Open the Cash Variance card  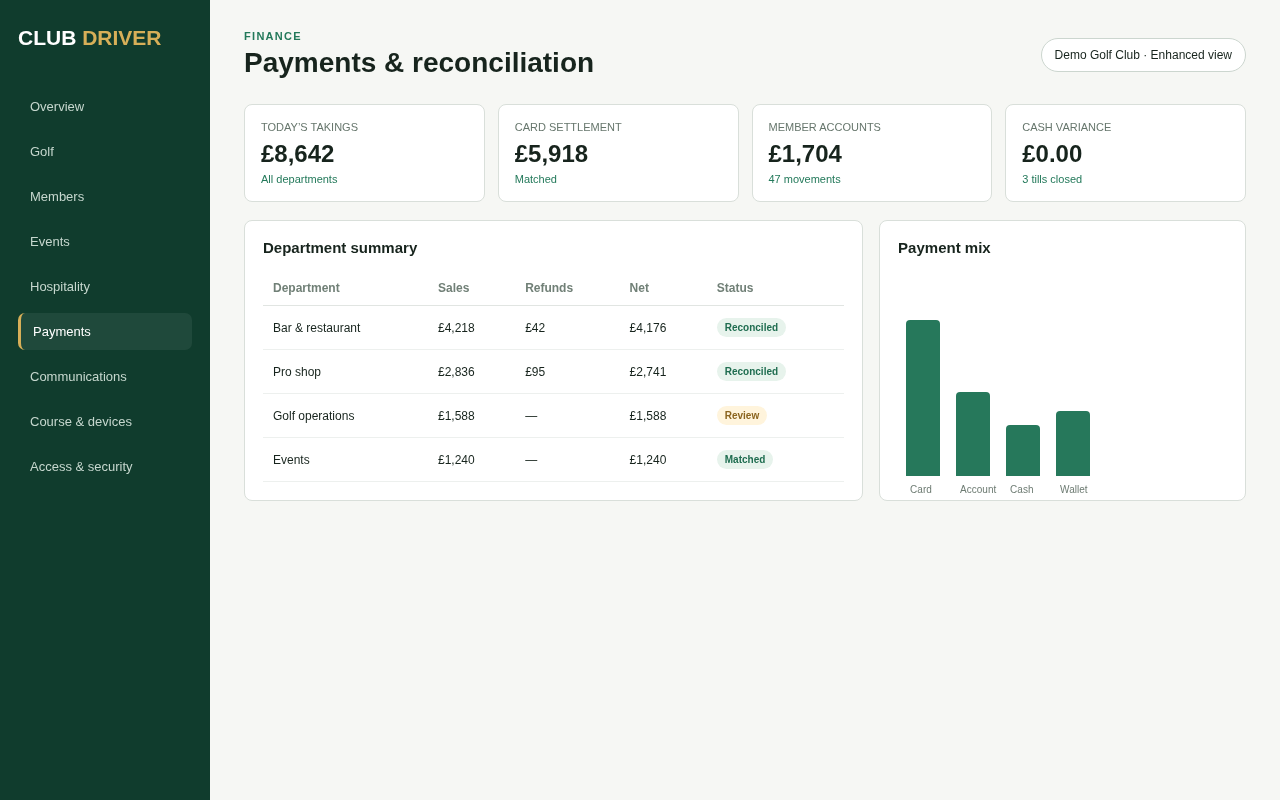coord(1125,153)
